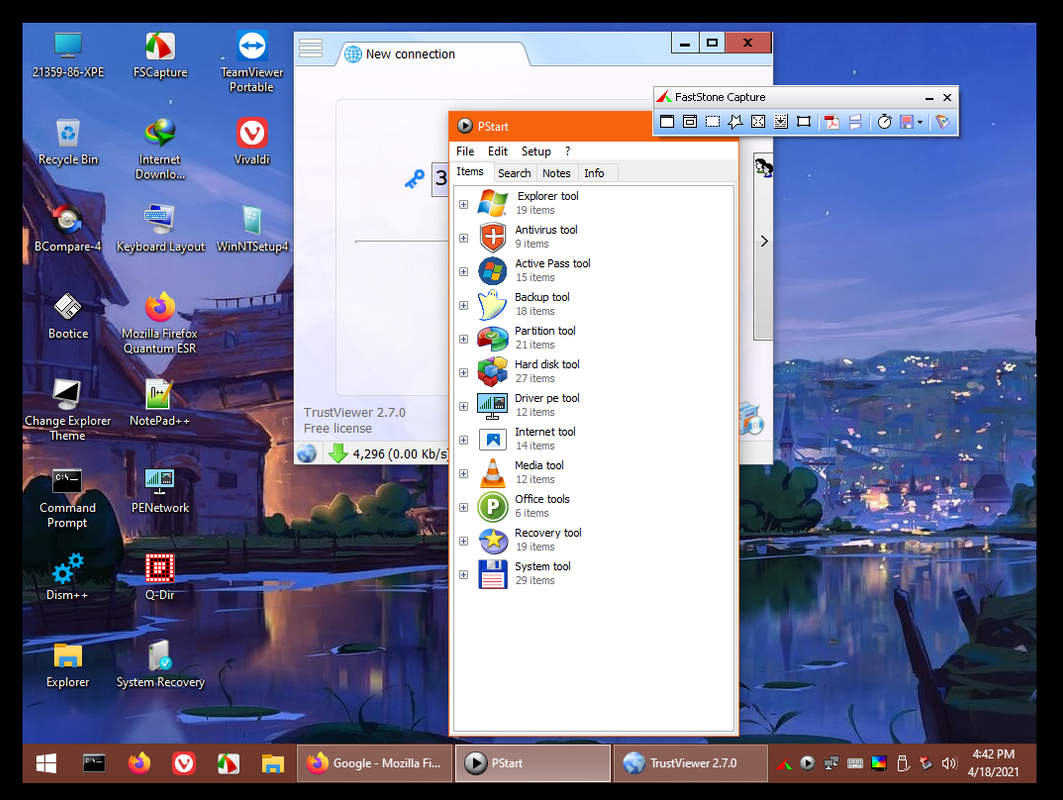Click 'Hard disk tool' label
Image resolution: width=1063 pixels, height=800 pixels.
(x=547, y=364)
